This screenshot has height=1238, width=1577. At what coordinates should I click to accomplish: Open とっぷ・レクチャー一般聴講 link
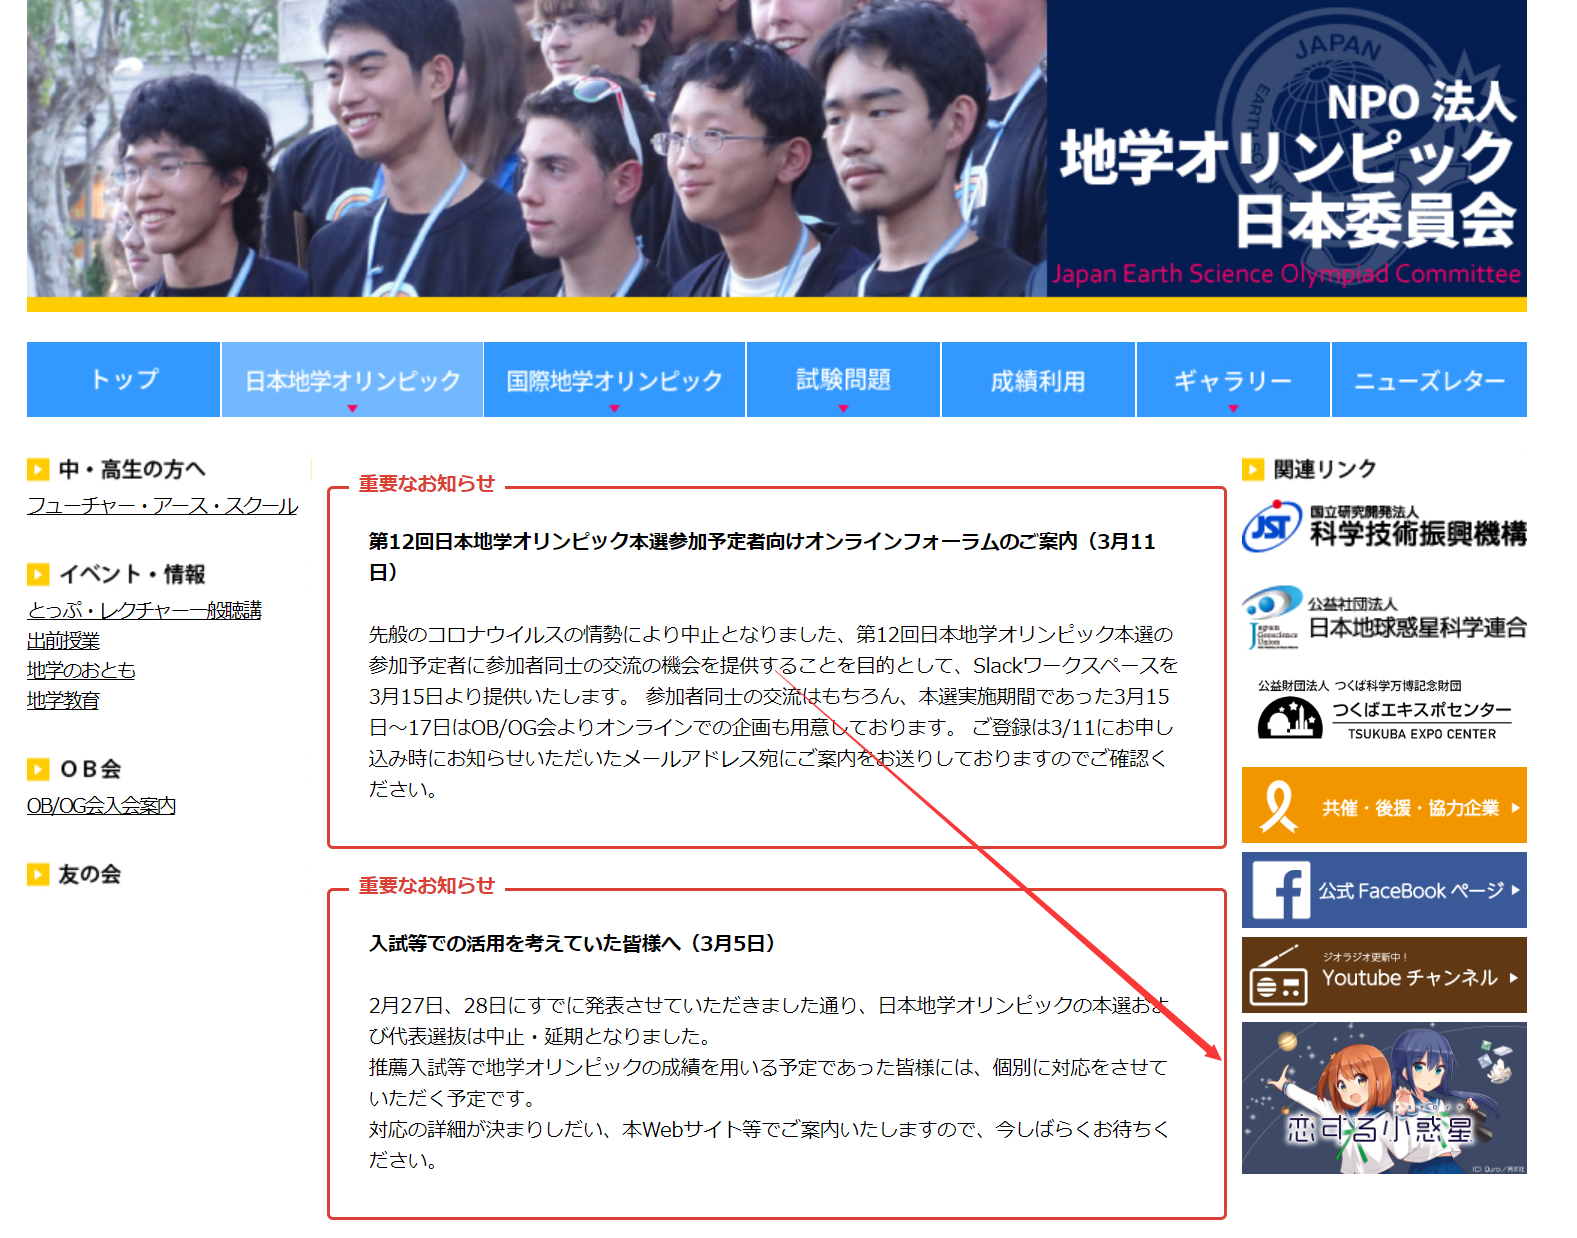pos(144,610)
